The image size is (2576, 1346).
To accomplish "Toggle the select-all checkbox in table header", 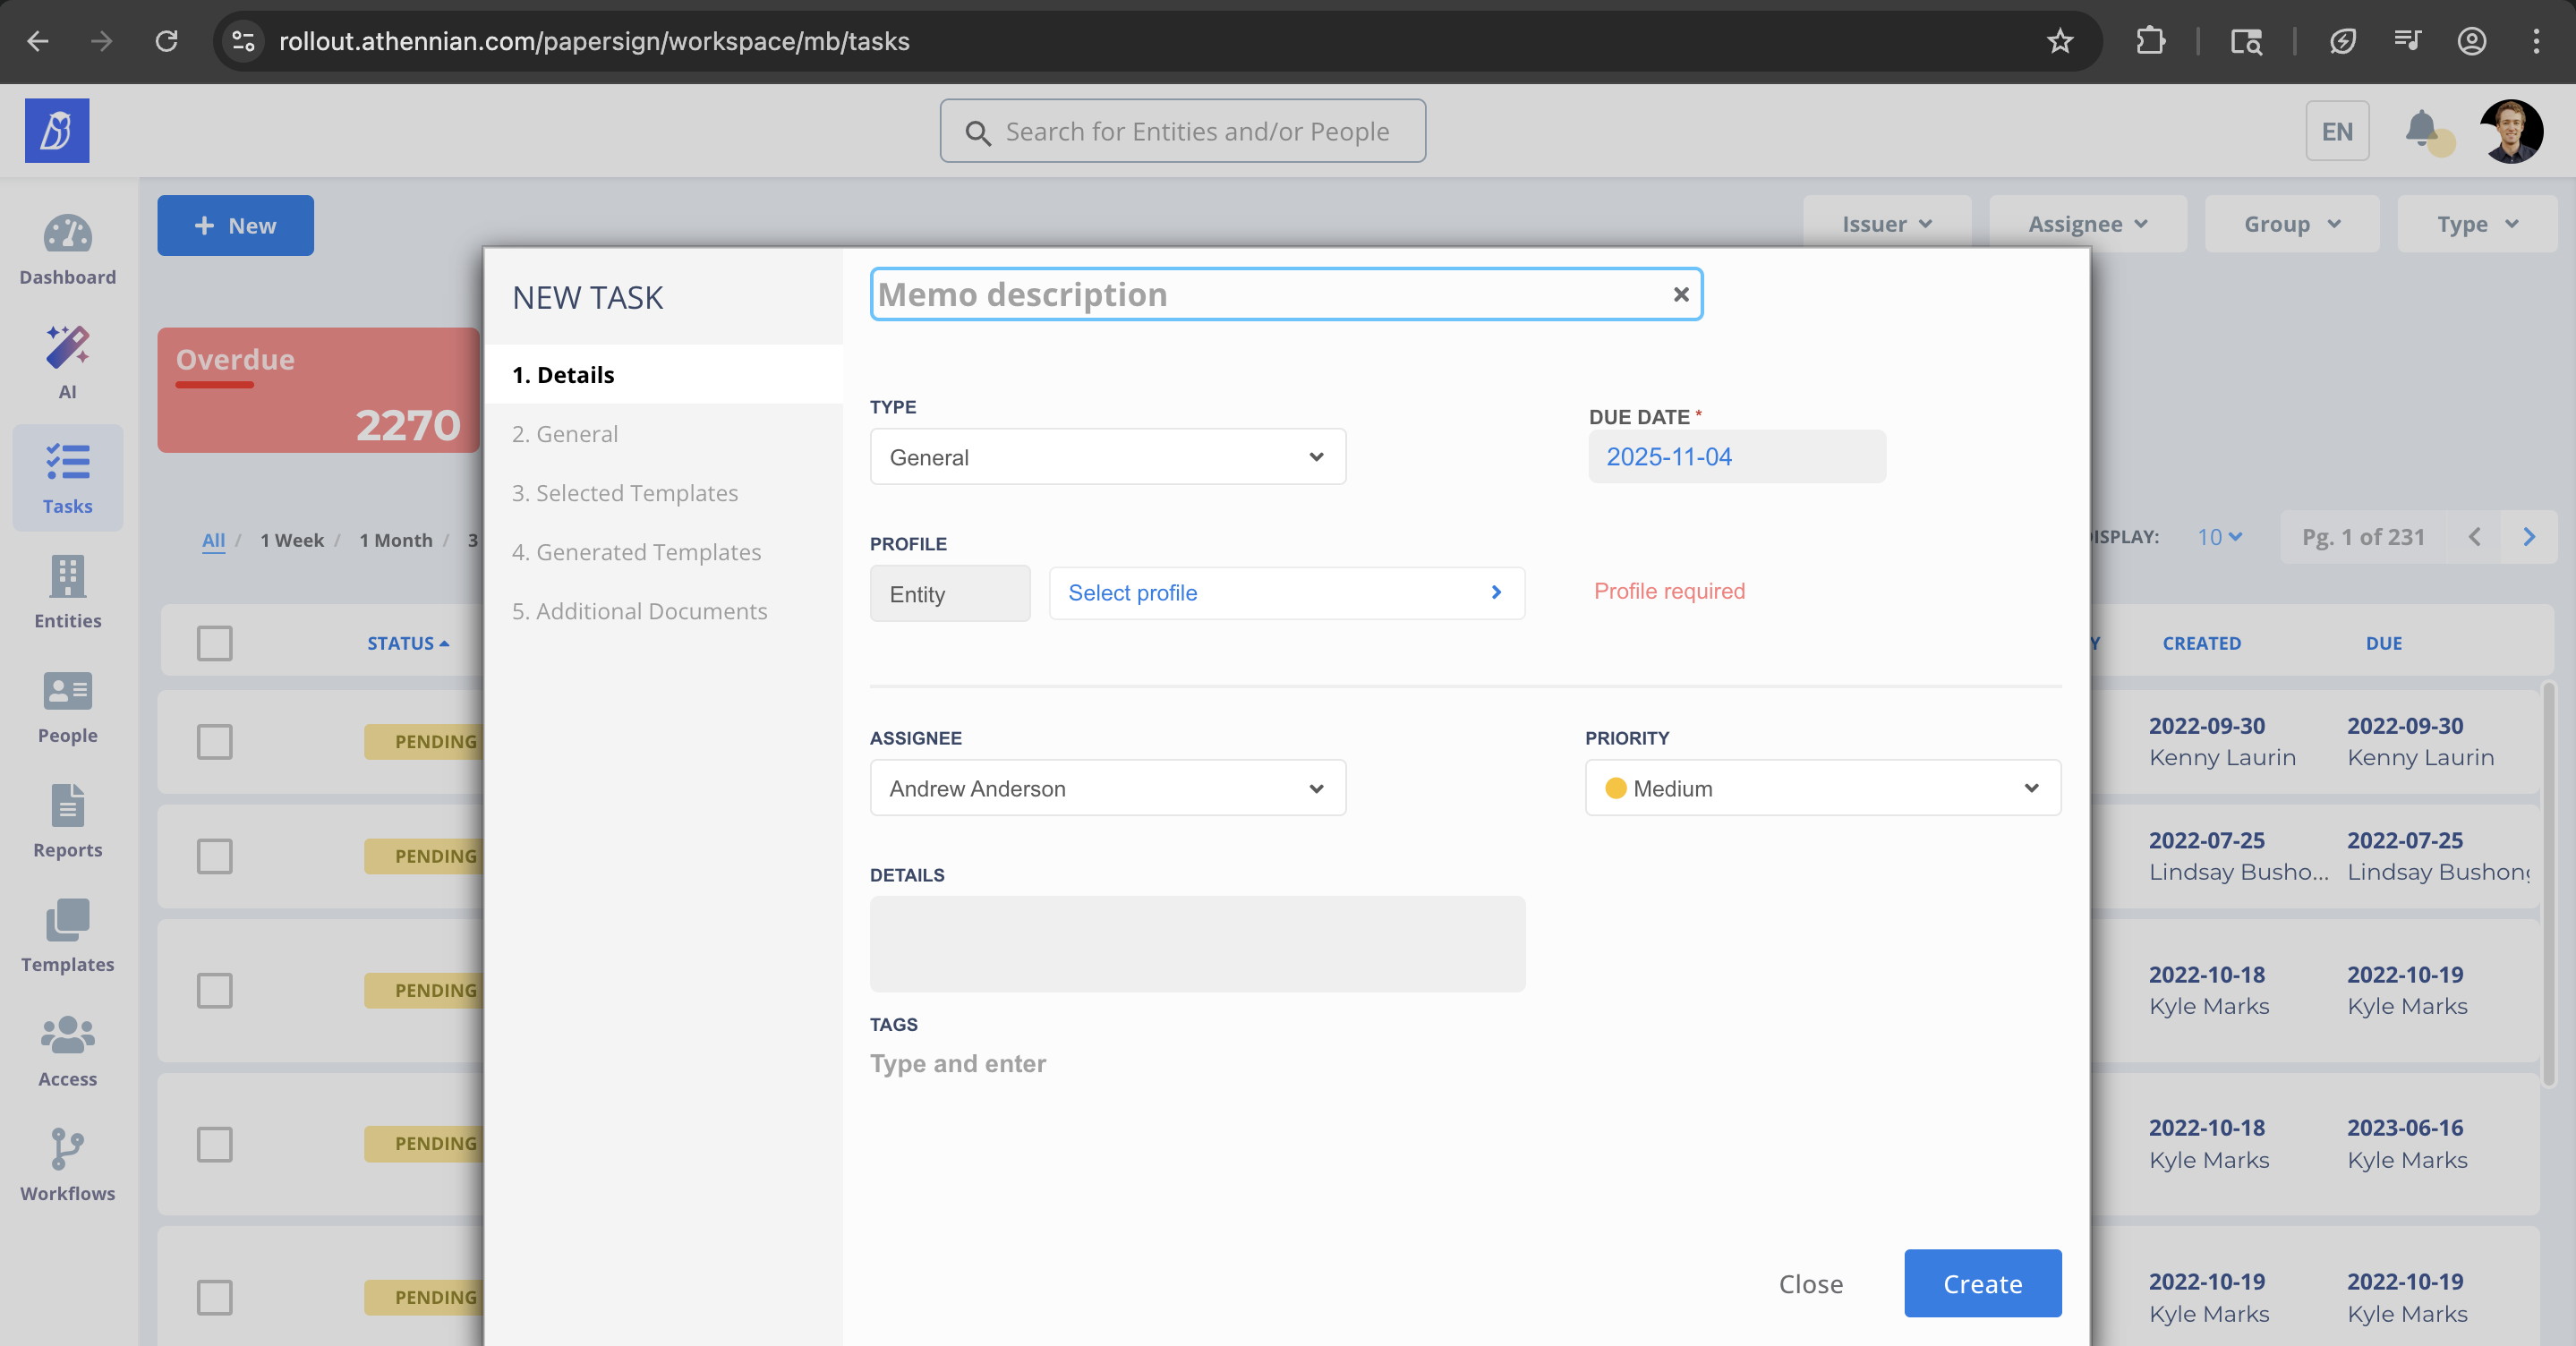I will (x=214, y=643).
